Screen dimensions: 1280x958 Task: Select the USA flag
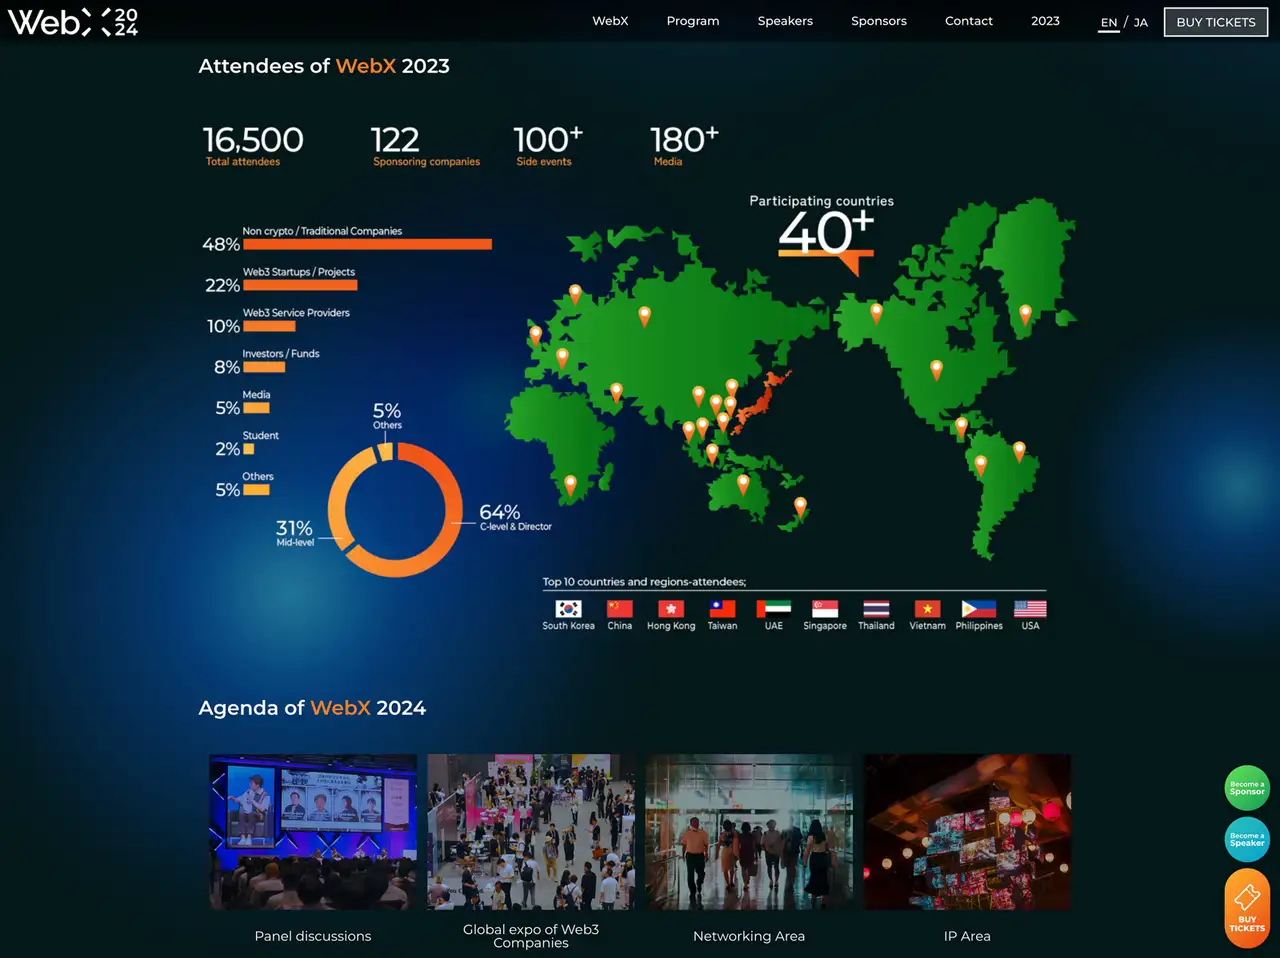1029,608
